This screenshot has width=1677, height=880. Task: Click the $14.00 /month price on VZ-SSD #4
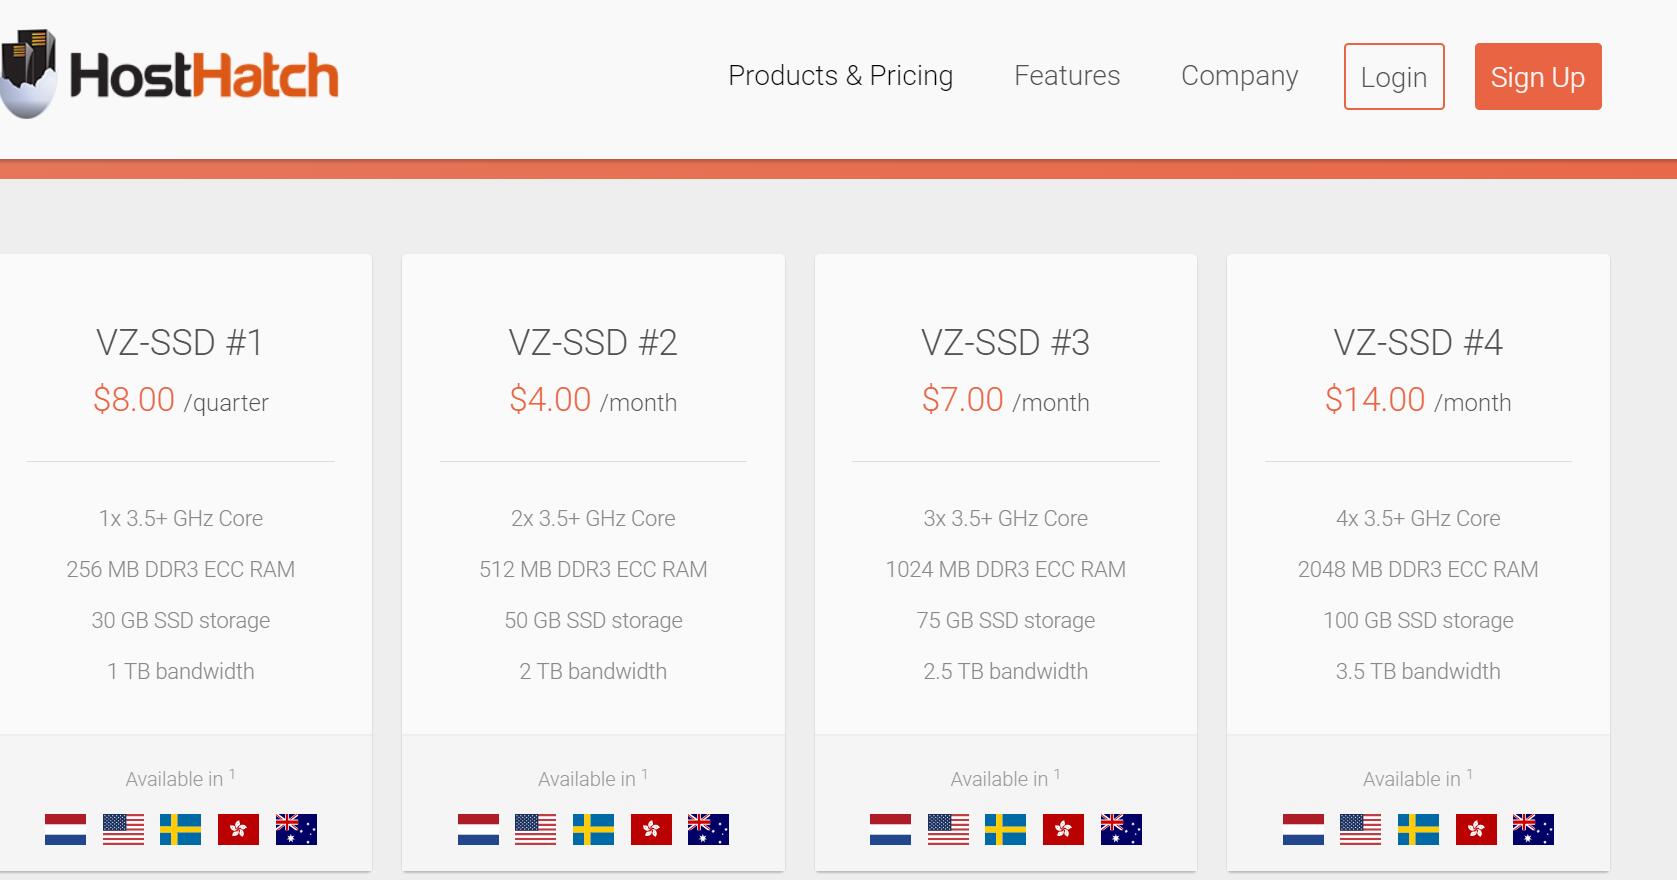click(x=1417, y=400)
